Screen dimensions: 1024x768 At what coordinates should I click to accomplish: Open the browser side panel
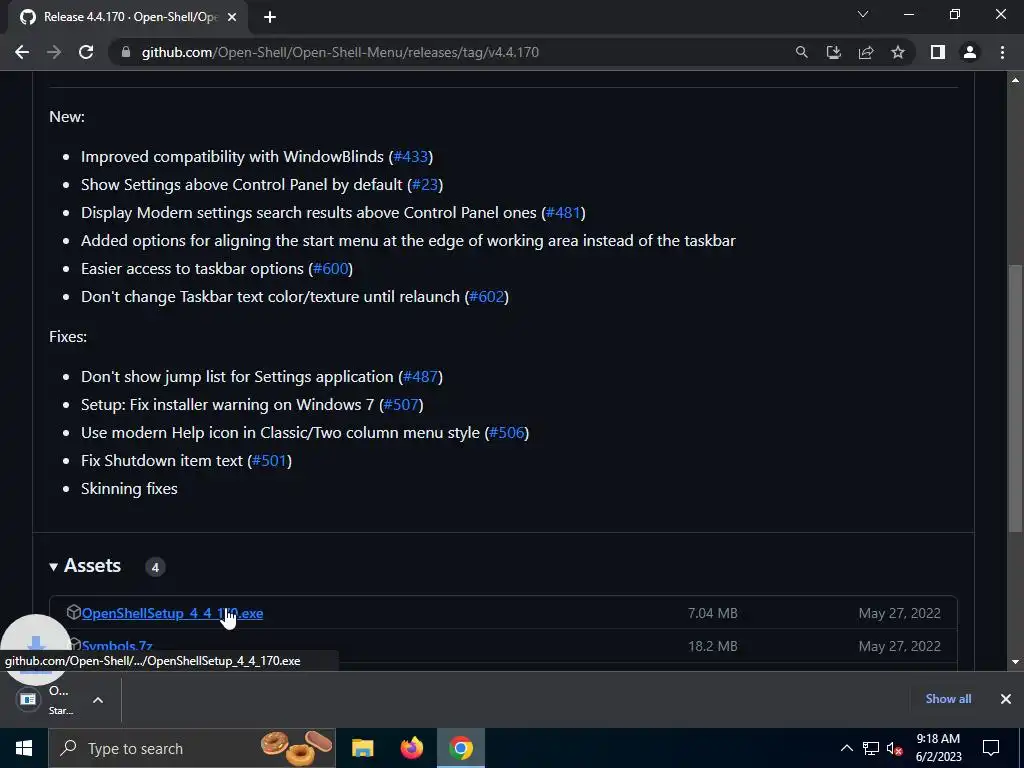click(x=938, y=52)
